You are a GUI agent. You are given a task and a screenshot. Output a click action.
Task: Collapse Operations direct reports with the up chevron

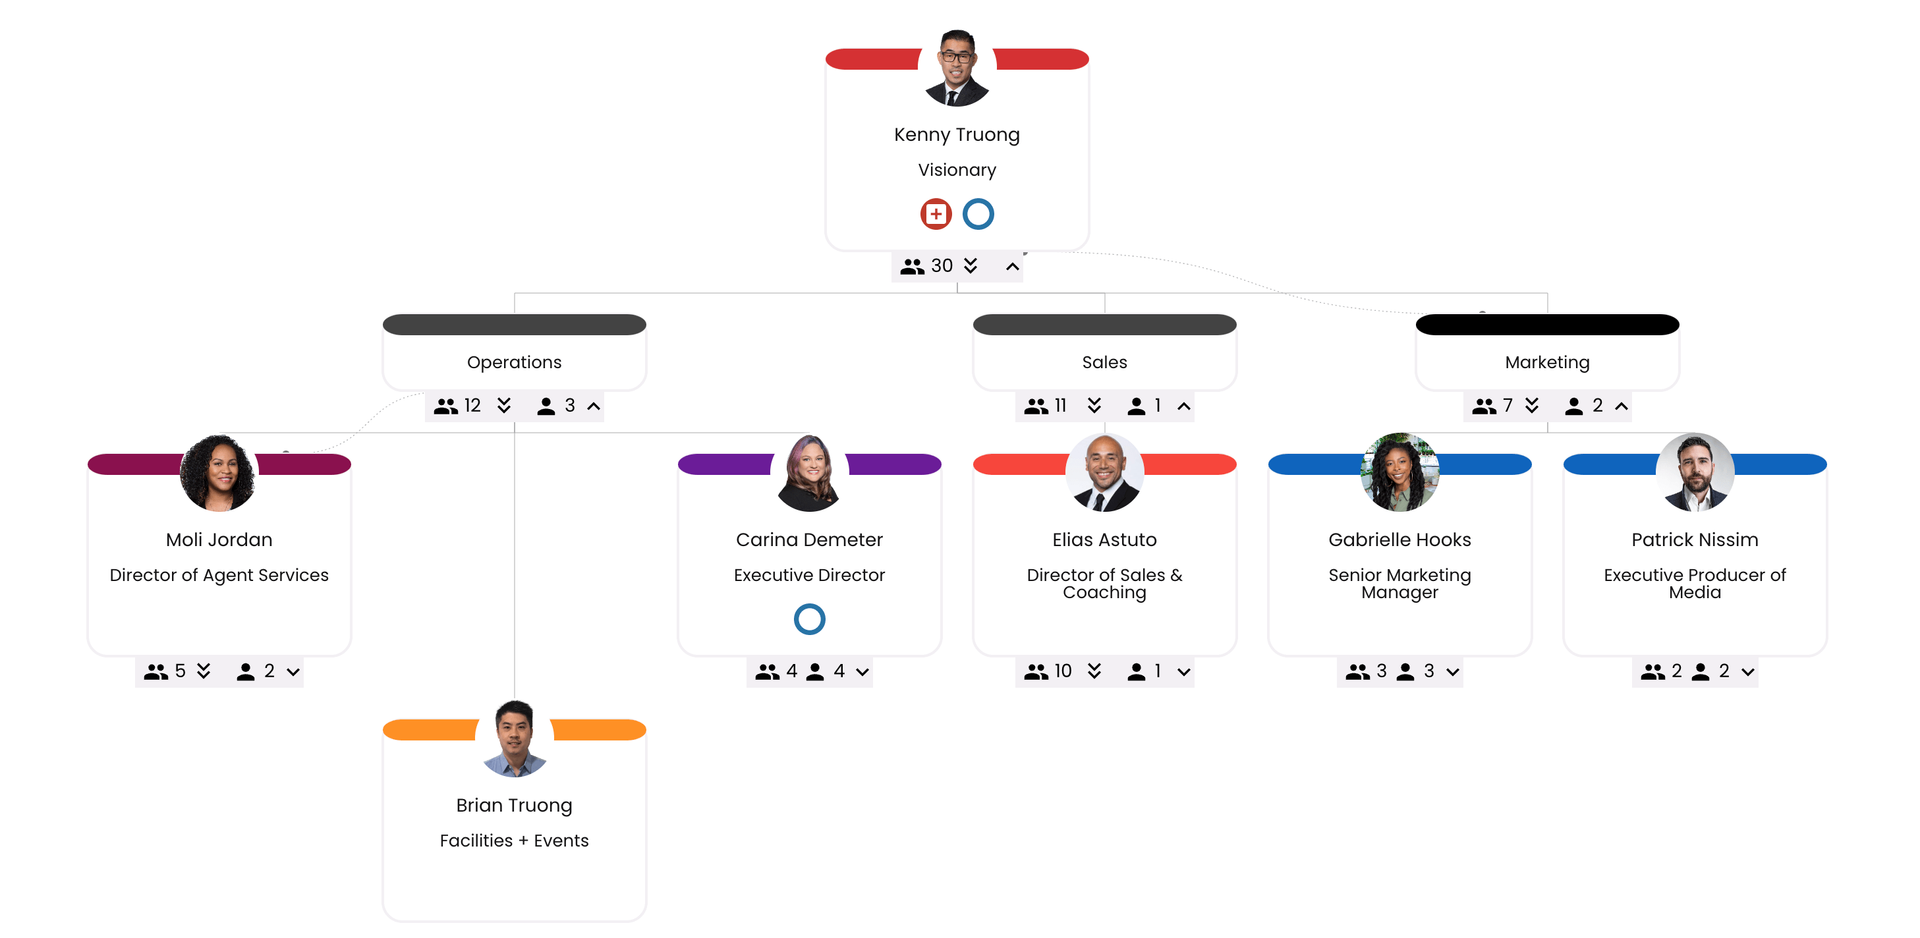tap(594, 407)
